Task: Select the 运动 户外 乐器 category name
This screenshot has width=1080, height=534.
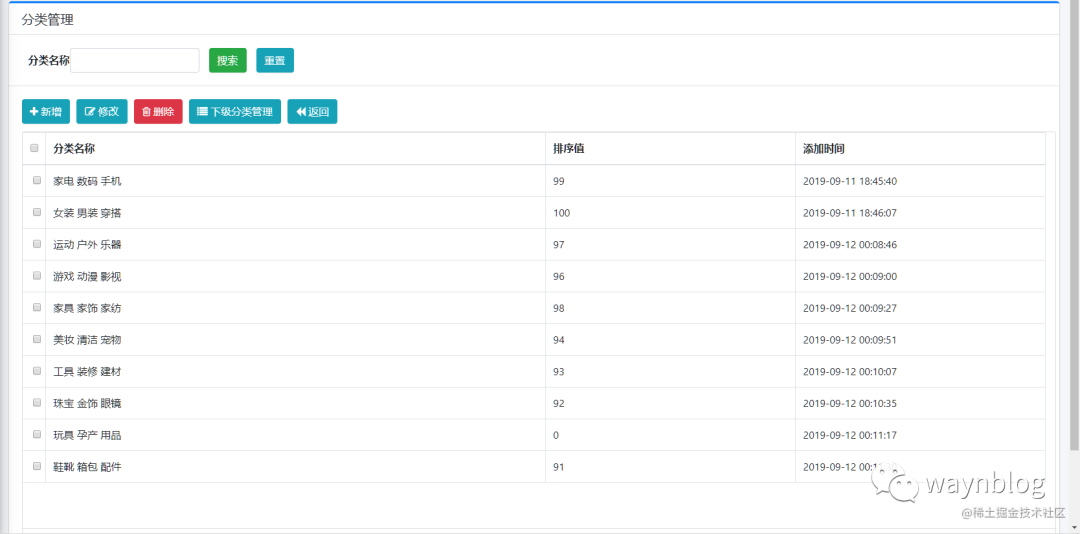Action: [x=87, y=245]
